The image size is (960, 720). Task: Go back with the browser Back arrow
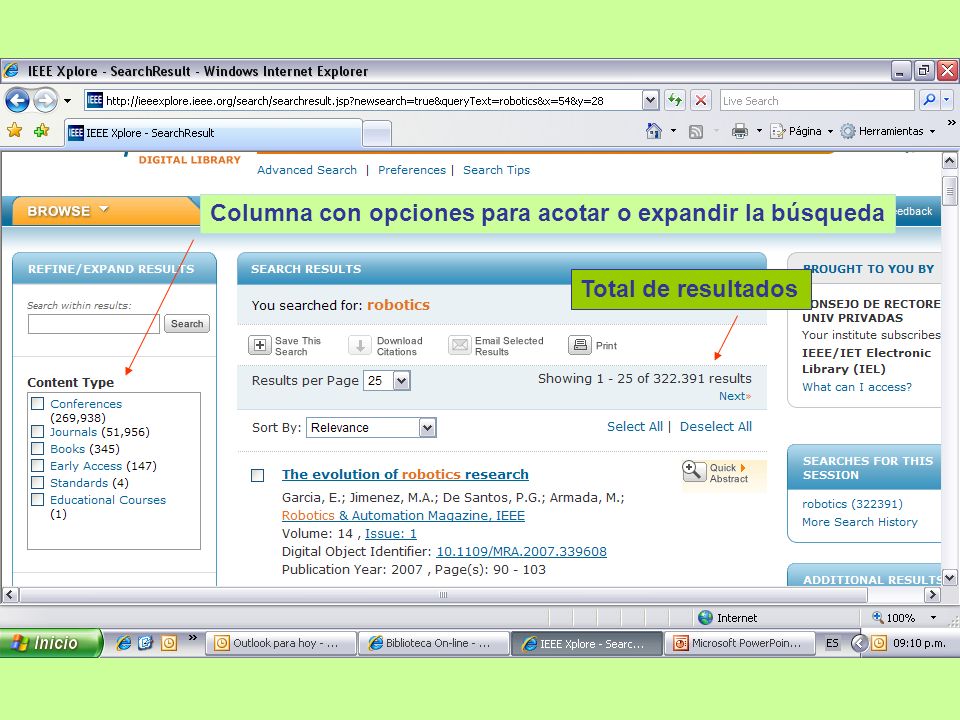17,100
